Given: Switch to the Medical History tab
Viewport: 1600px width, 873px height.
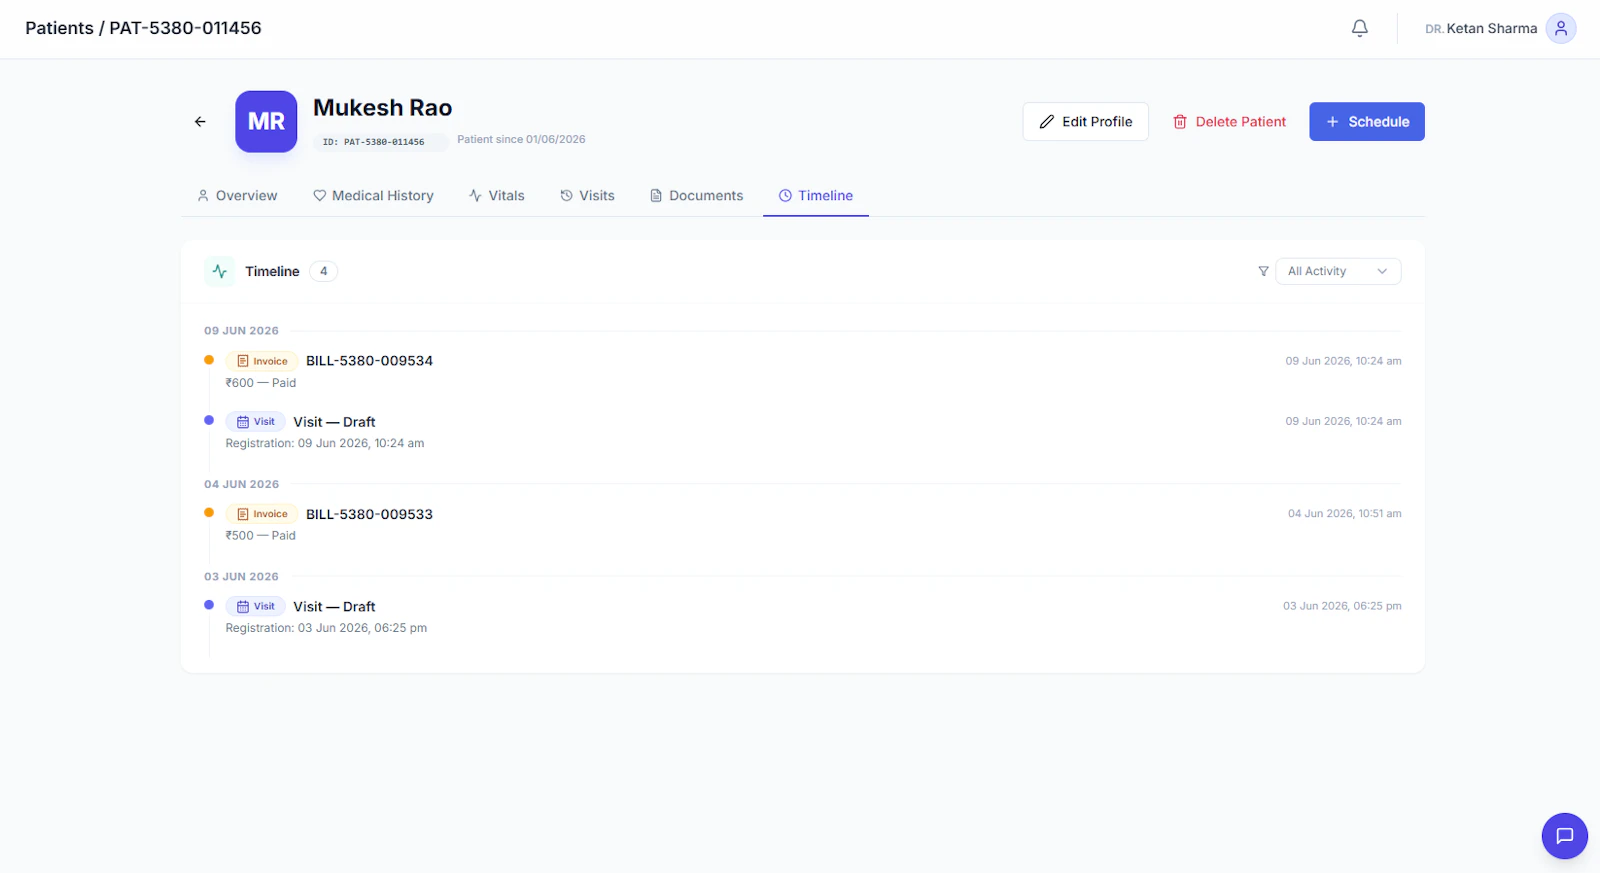Looking at the screenshot, I should tap(373, 196).
